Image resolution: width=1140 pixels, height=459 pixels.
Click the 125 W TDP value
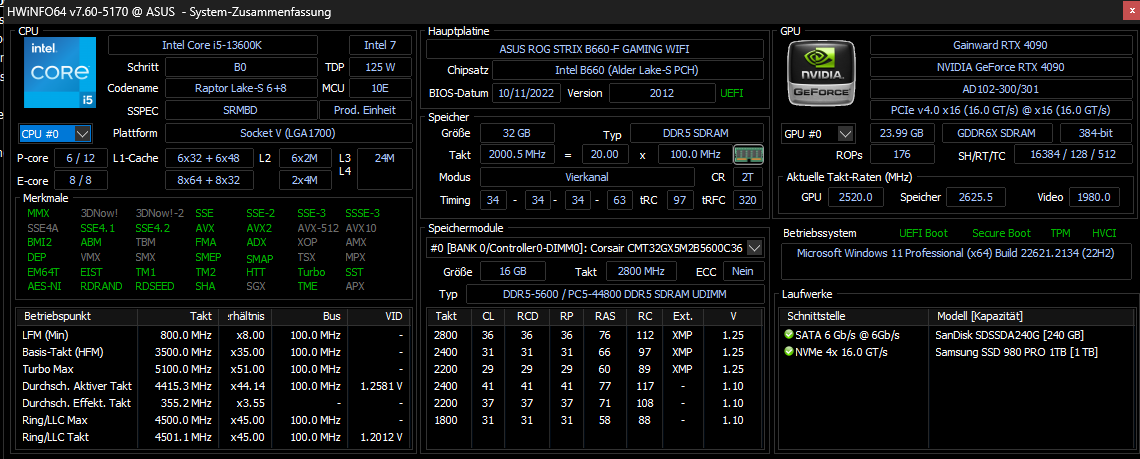click(380, 68)
